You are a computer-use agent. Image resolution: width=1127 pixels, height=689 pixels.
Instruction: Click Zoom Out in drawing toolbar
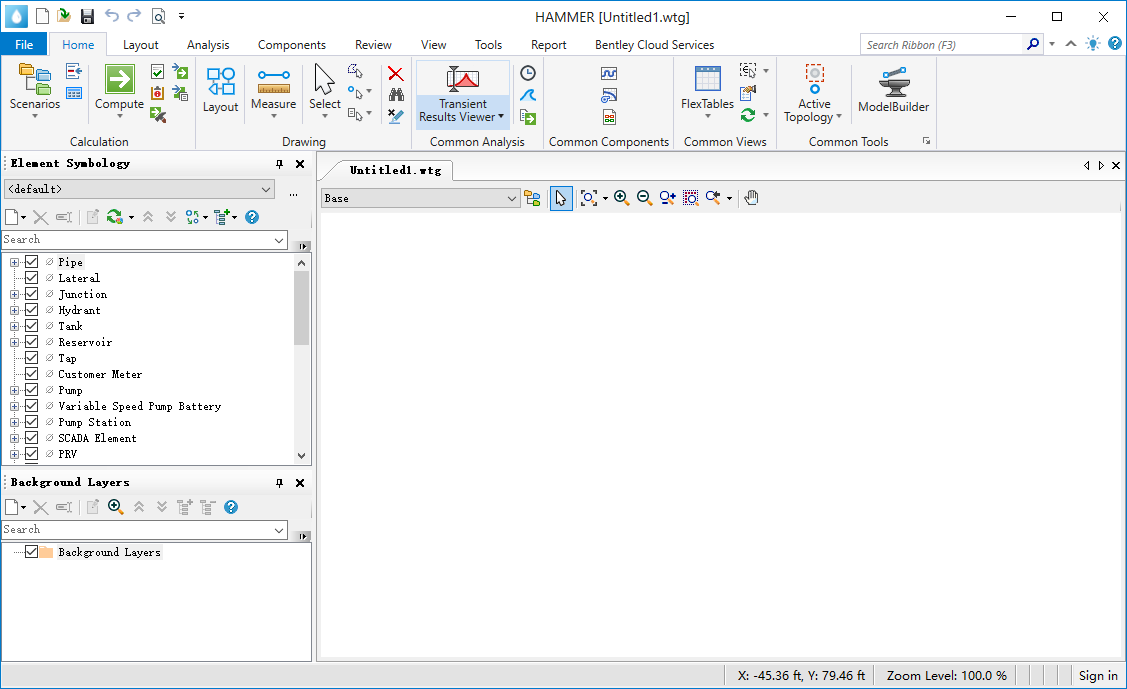(644, 198)
